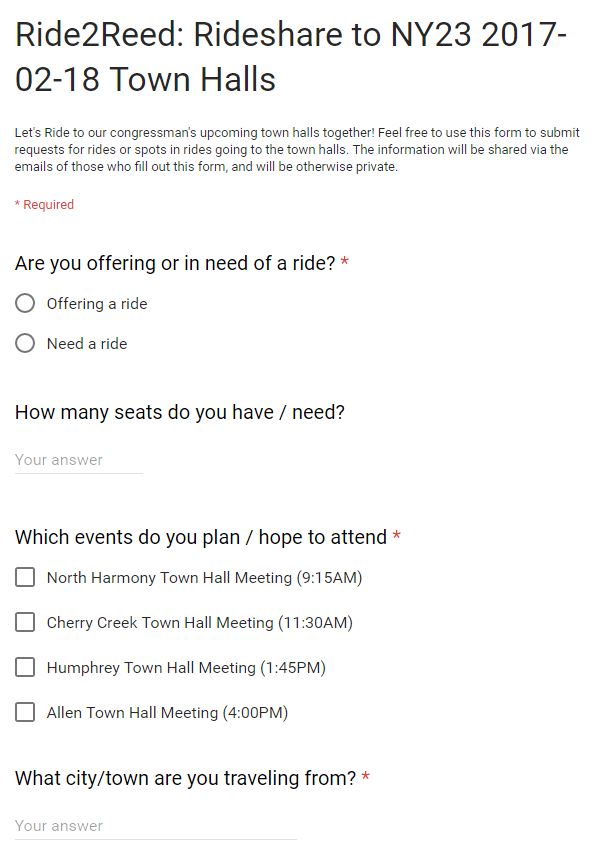Screen dimensions: 595x857
Task: Enable the Allen Town Hall Meeting checkbox
Action: [x=25, y=712]
